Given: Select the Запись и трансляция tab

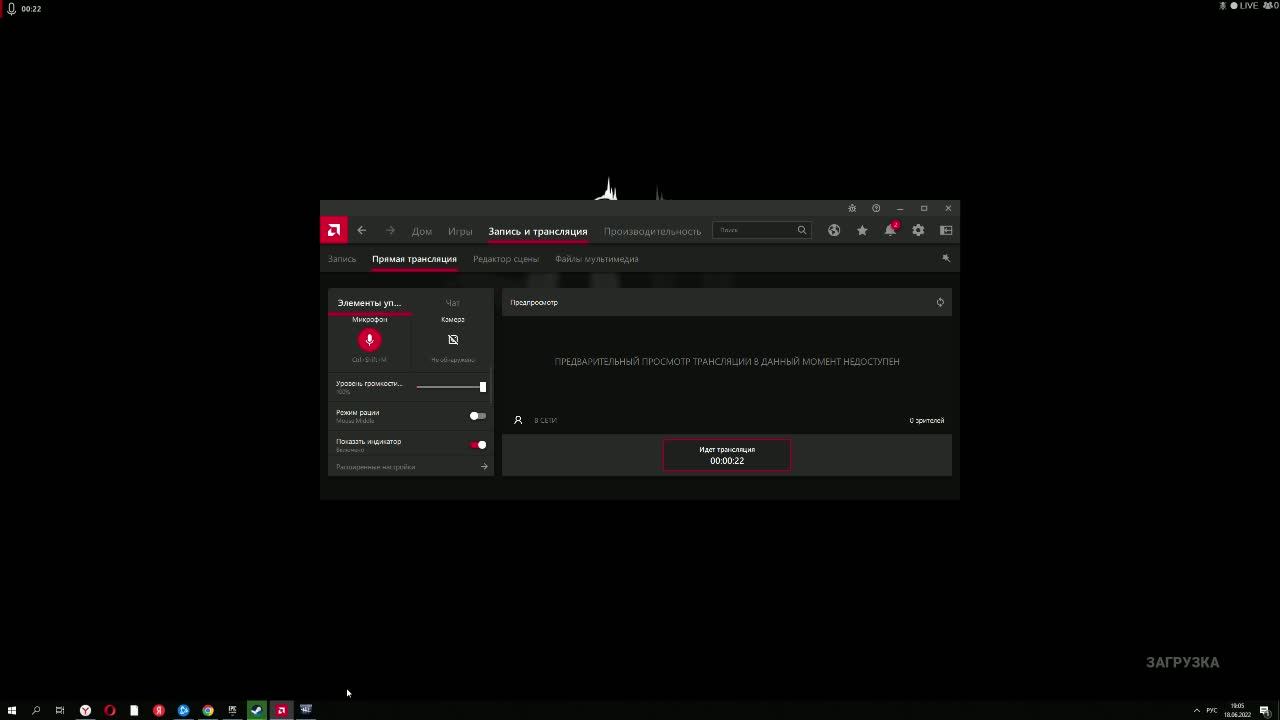Looking at the screenshot, I should tap(538, 231).
